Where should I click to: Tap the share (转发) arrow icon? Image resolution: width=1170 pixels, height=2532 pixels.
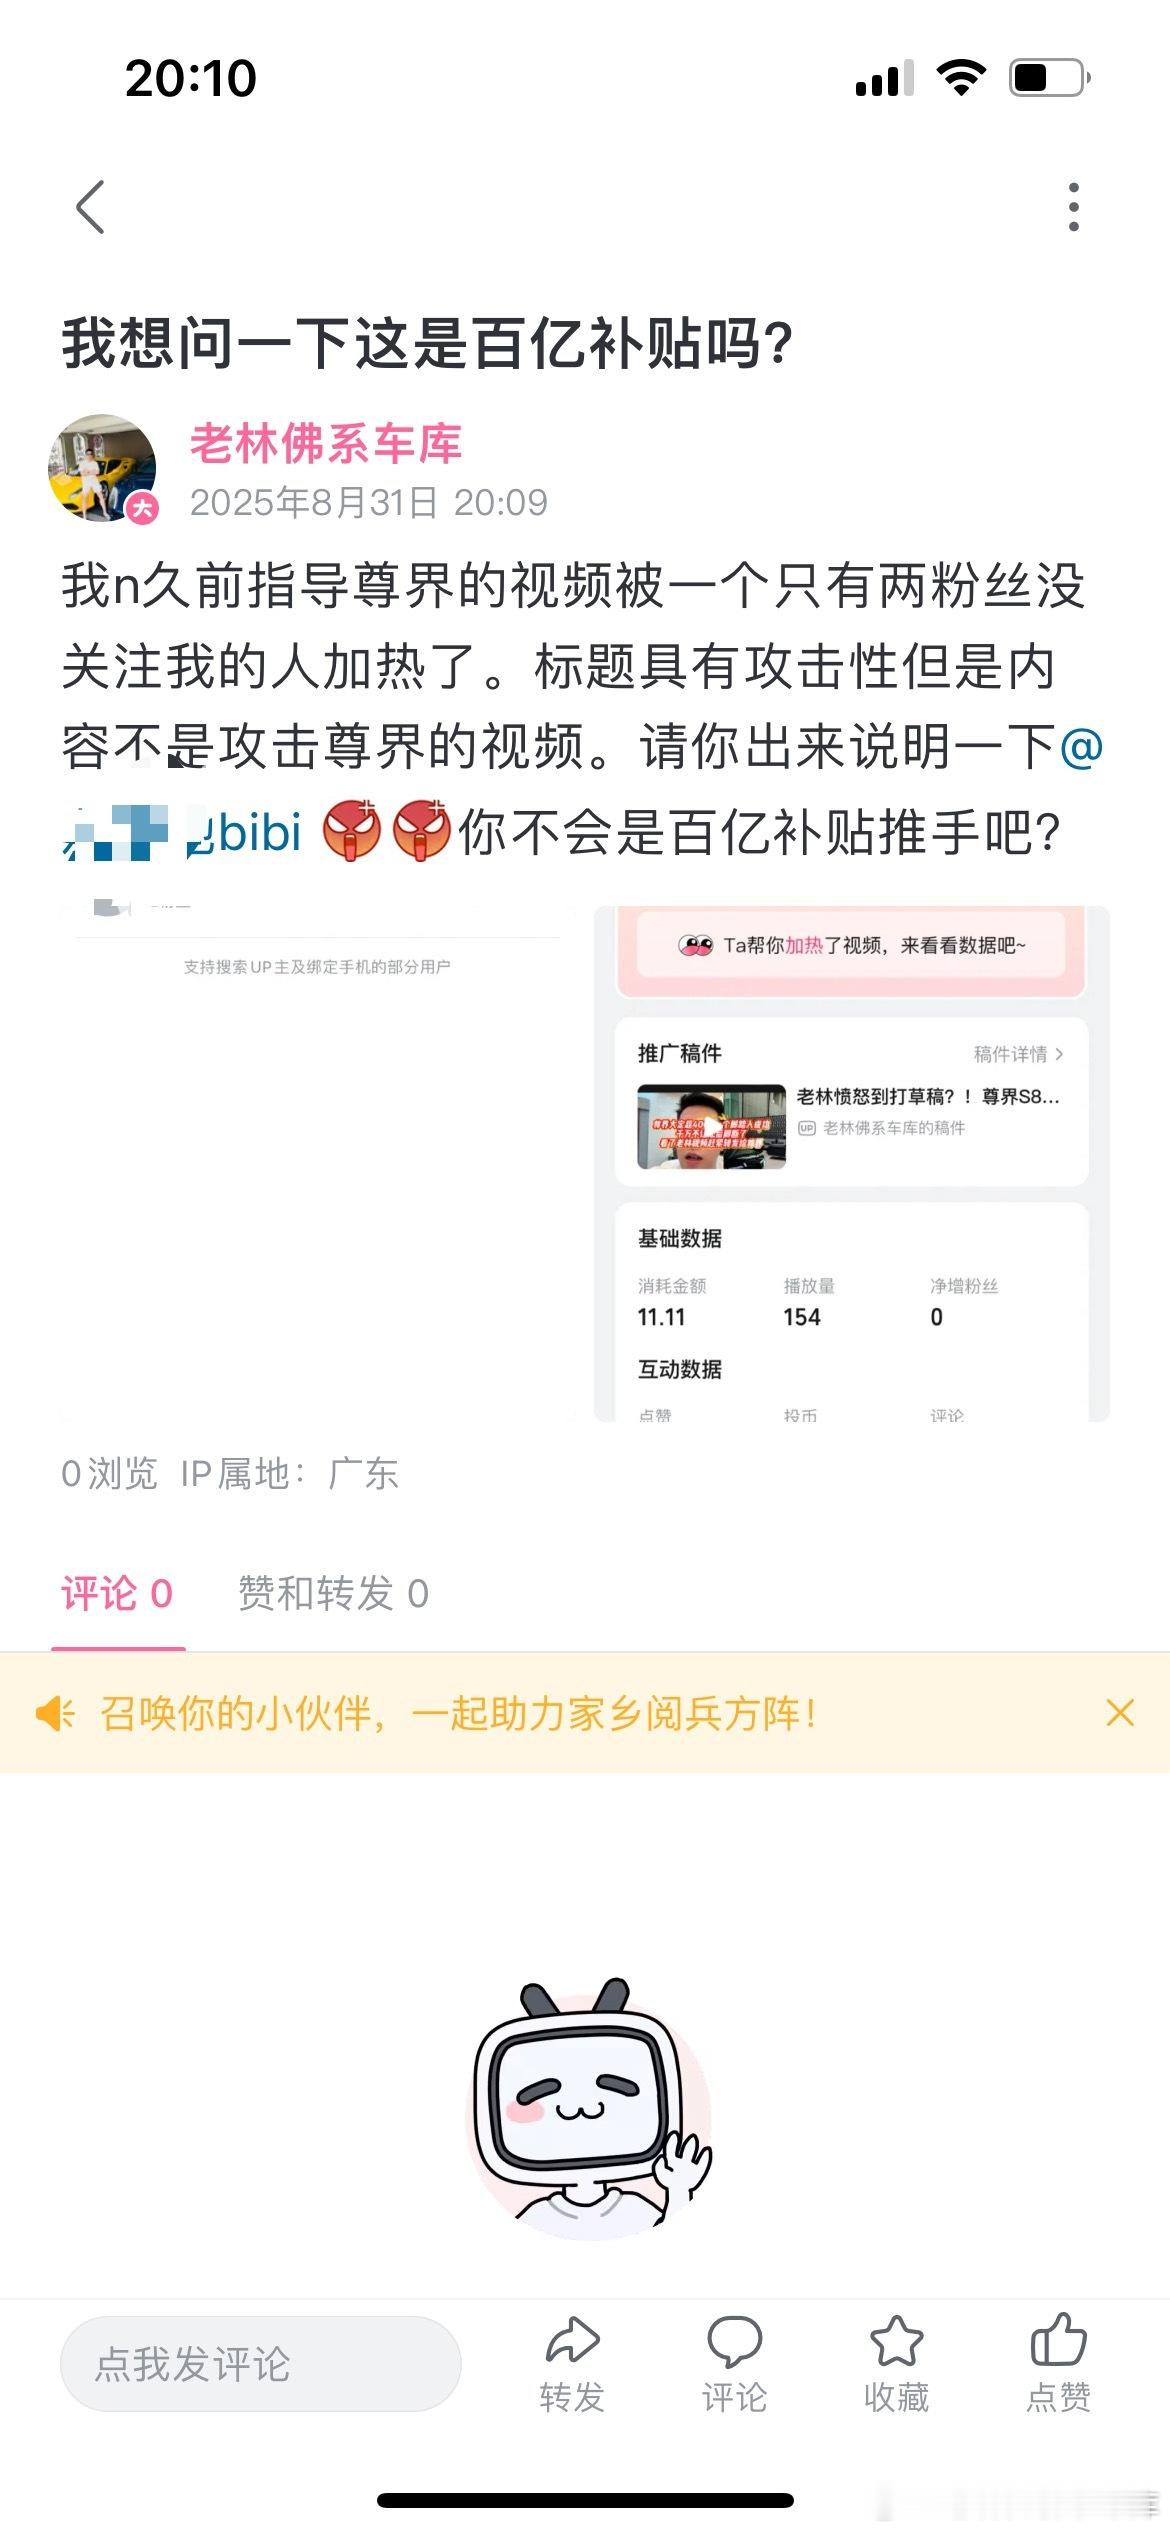click(x=572, y=2342)
